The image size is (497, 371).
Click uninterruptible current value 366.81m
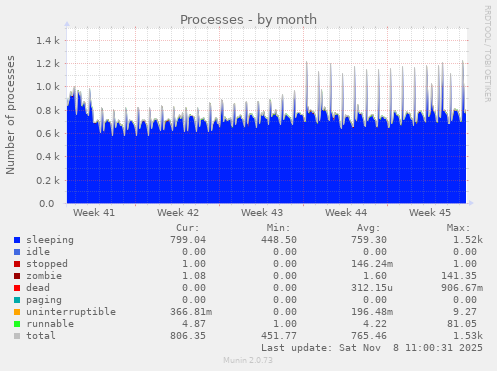(191, 312)
